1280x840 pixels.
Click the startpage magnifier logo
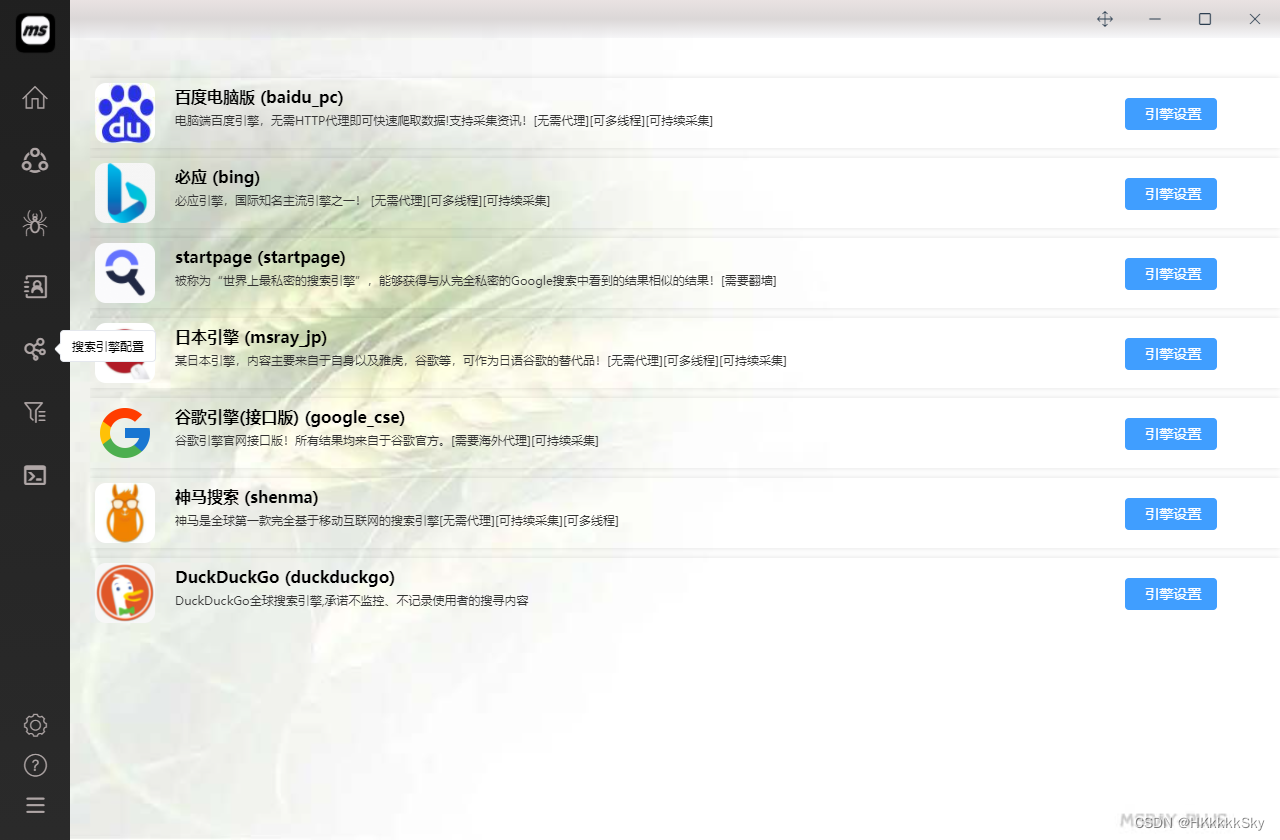125,273
